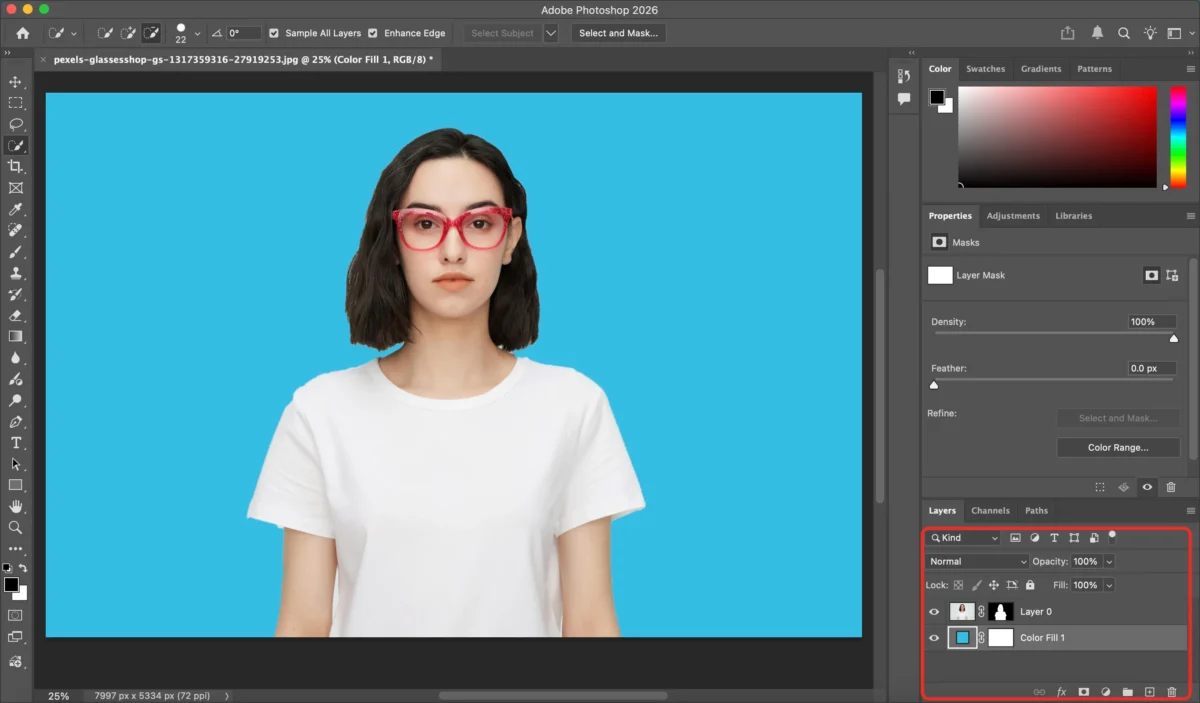1200x703 pixels.
Task: Select the Horizontal Type tool
Action: [x=15, y=442]
